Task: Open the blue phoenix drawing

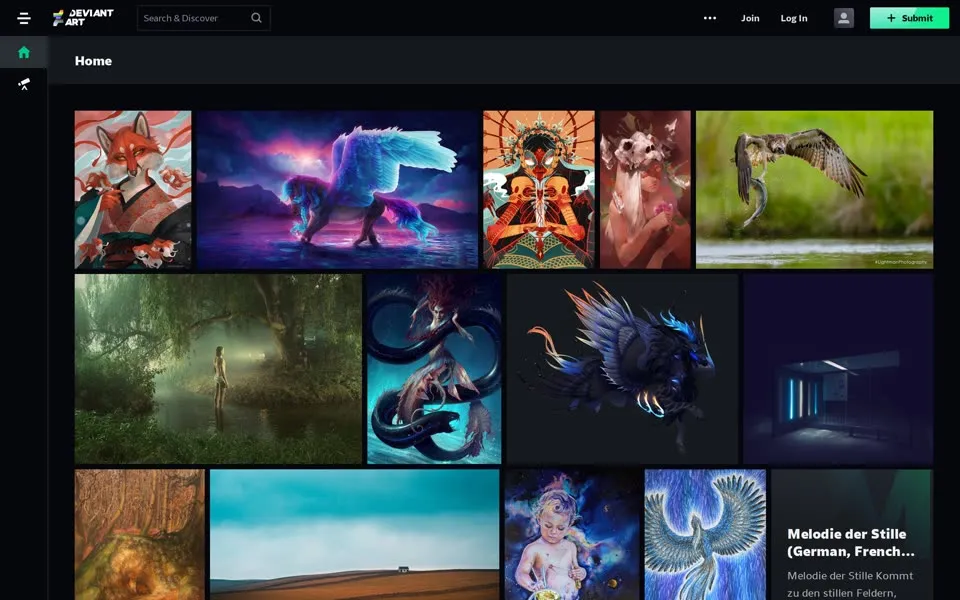Action: (705, 534)
